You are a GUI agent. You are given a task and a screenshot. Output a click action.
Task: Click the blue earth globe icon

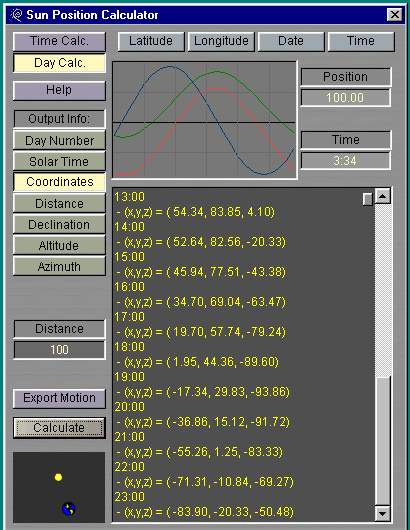69,509
